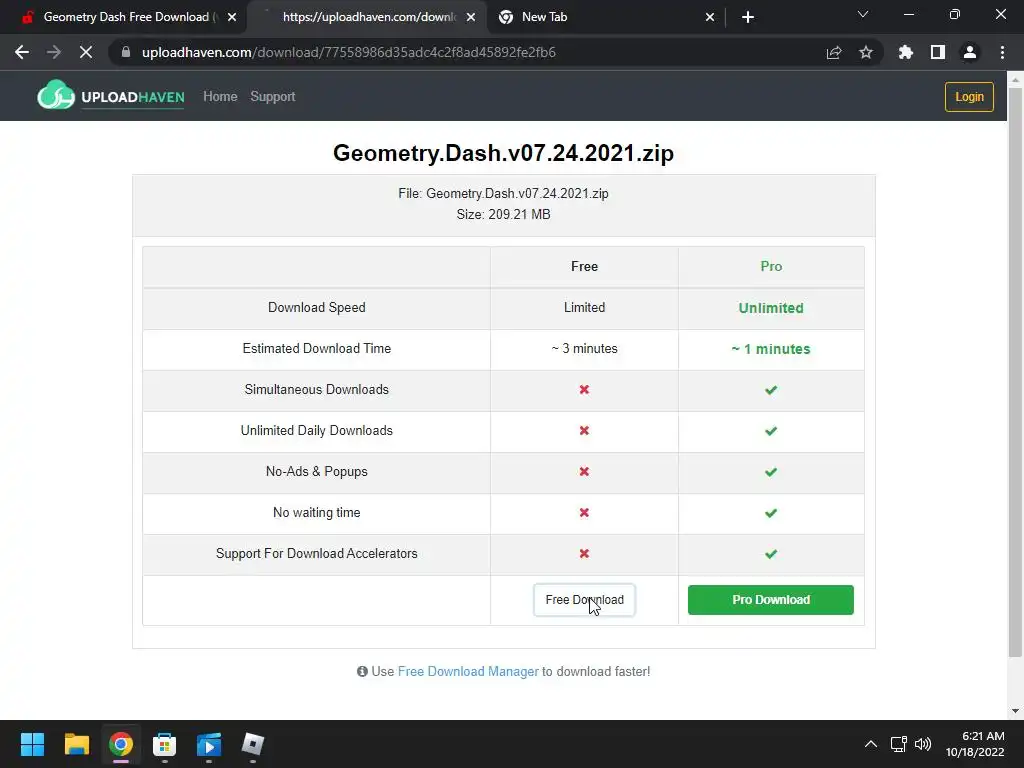The height and width of the screenshot is (768, 1024).
Task: Click the scrollbar down arrow
Action: click(x=1016, y=711)
